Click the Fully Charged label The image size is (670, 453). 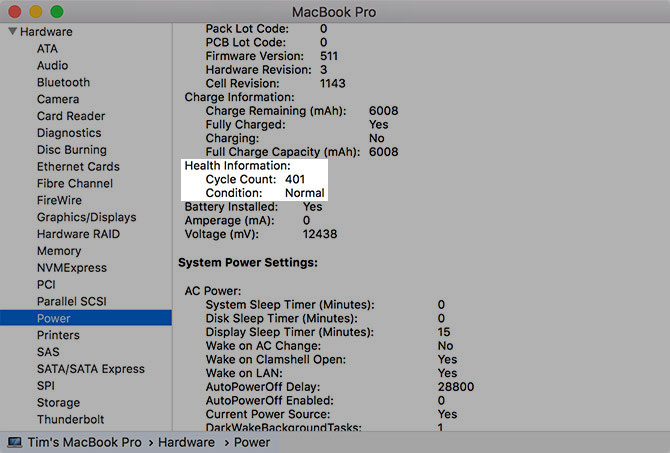click(x=245, y=124)
